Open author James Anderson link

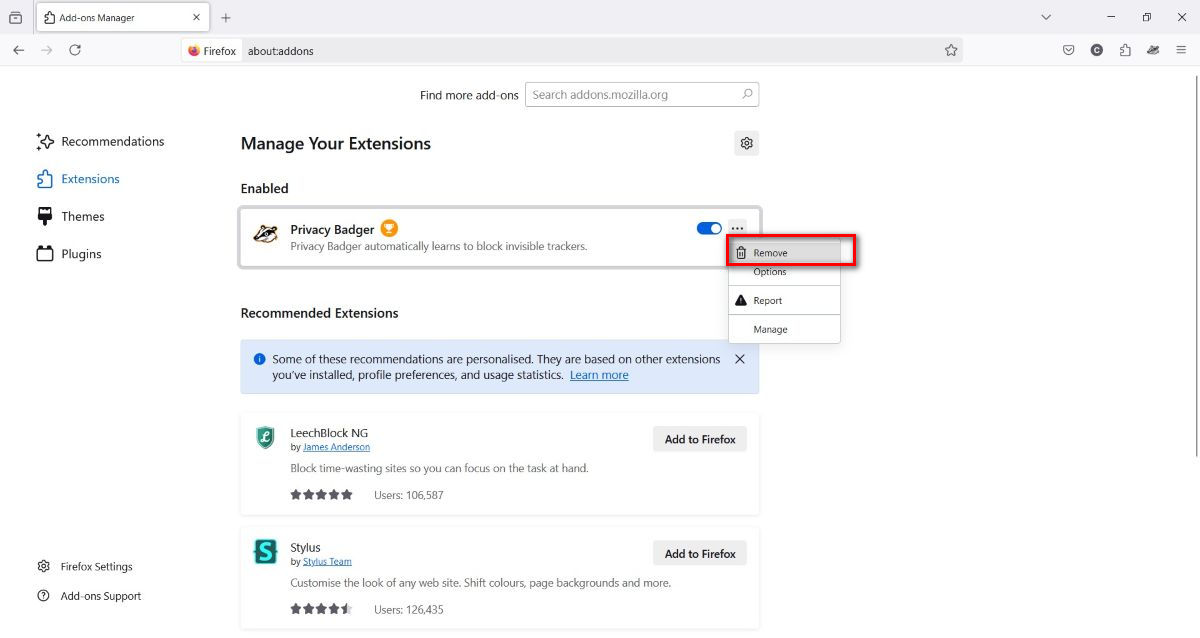tap(336, 447)
